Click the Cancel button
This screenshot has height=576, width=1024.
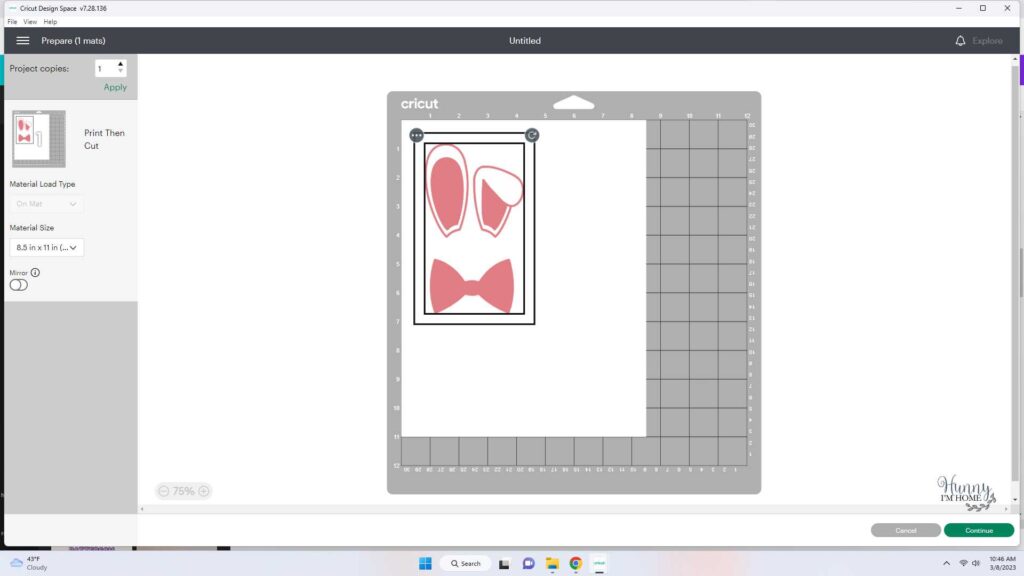tap(905, 530)
